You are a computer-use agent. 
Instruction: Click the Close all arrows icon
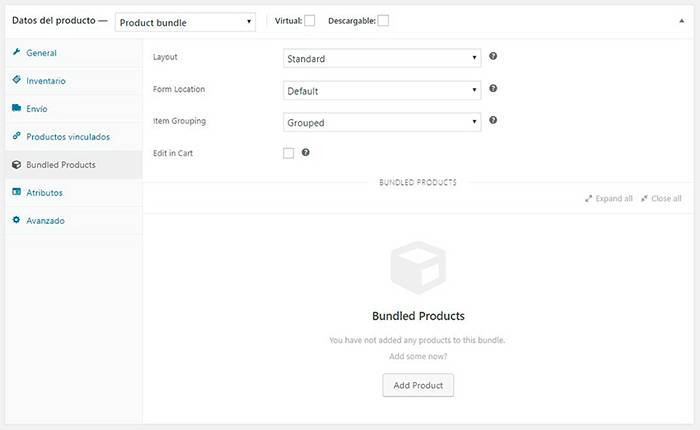pyautogui.click(x=644, y=199)
